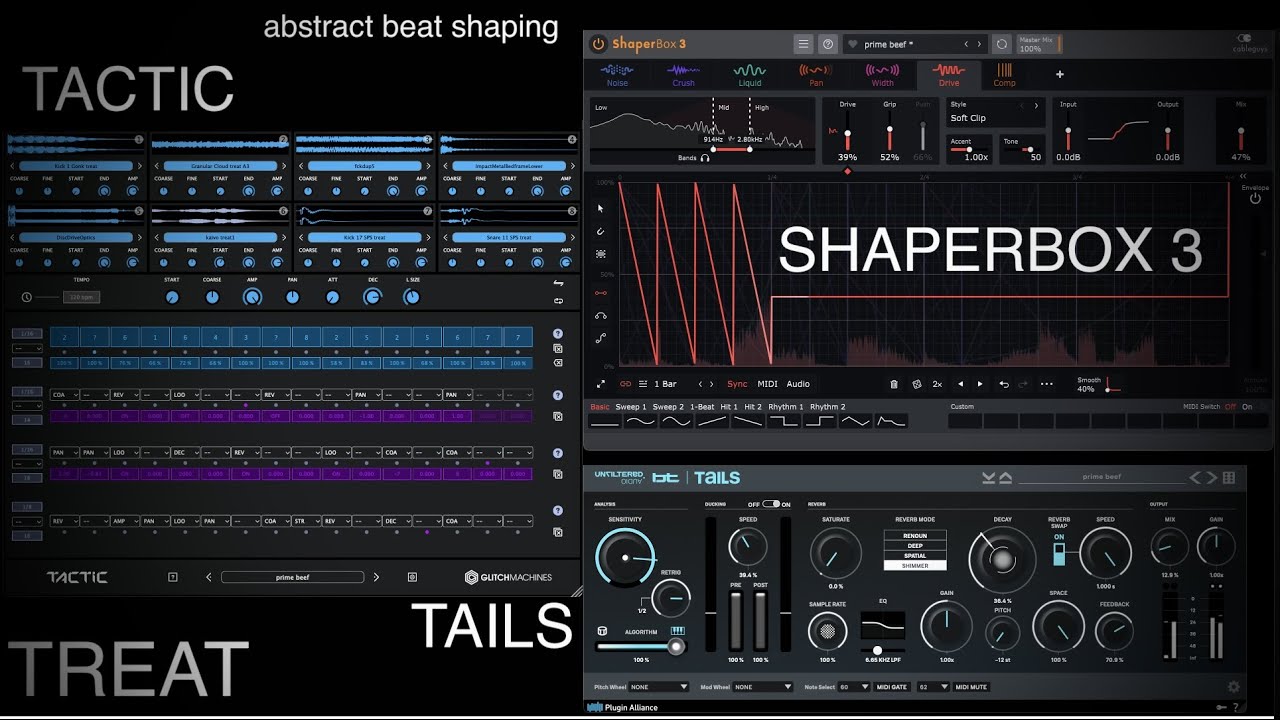Open Mod Wheel dropdown in Tails

click(763, 687)
